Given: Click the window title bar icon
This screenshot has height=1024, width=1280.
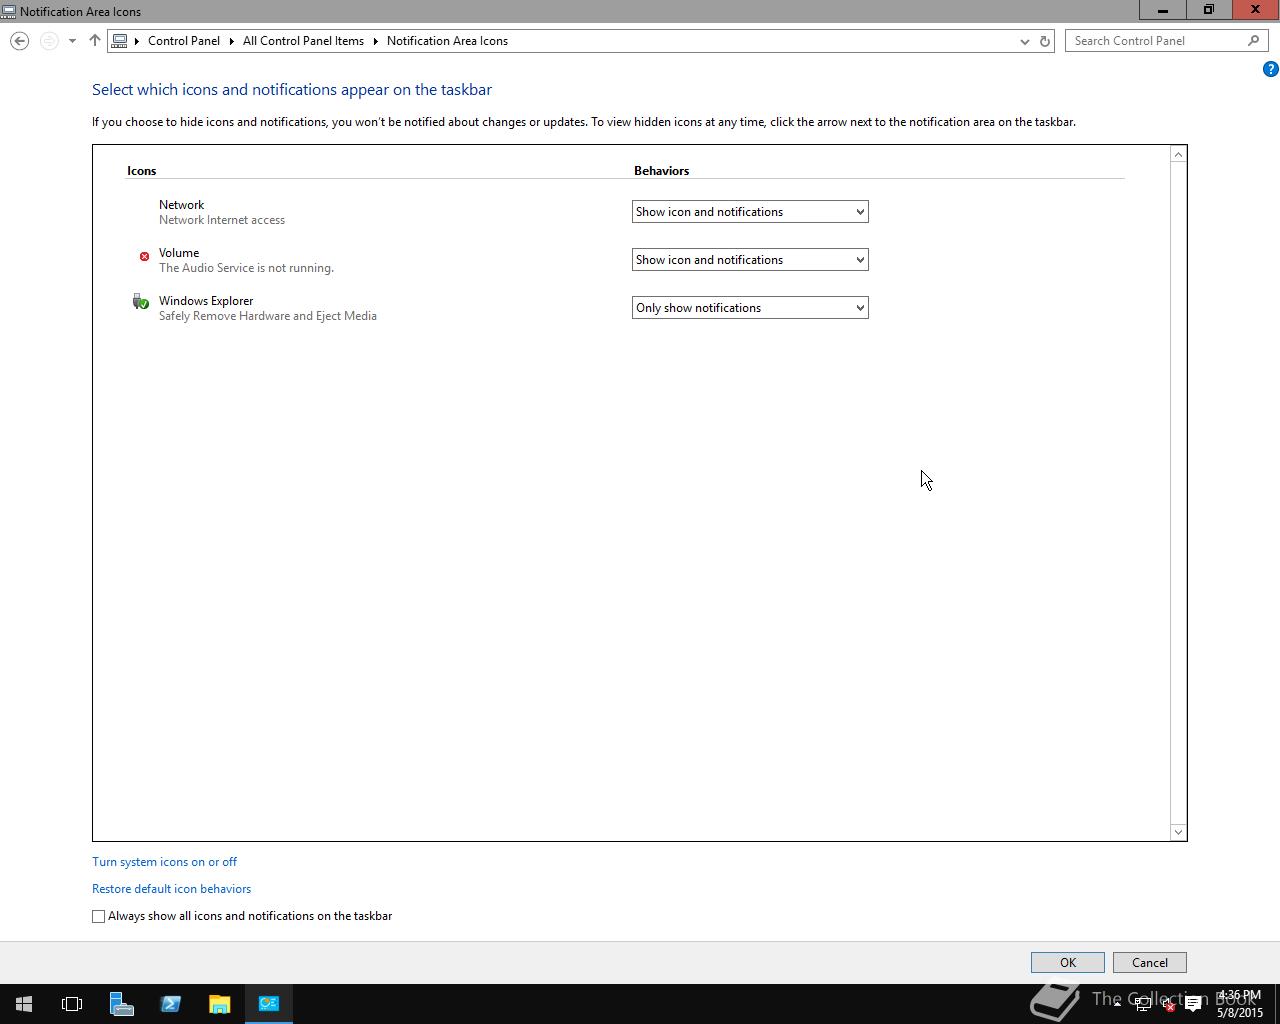Looking at the screenshot, I should 9,11.
